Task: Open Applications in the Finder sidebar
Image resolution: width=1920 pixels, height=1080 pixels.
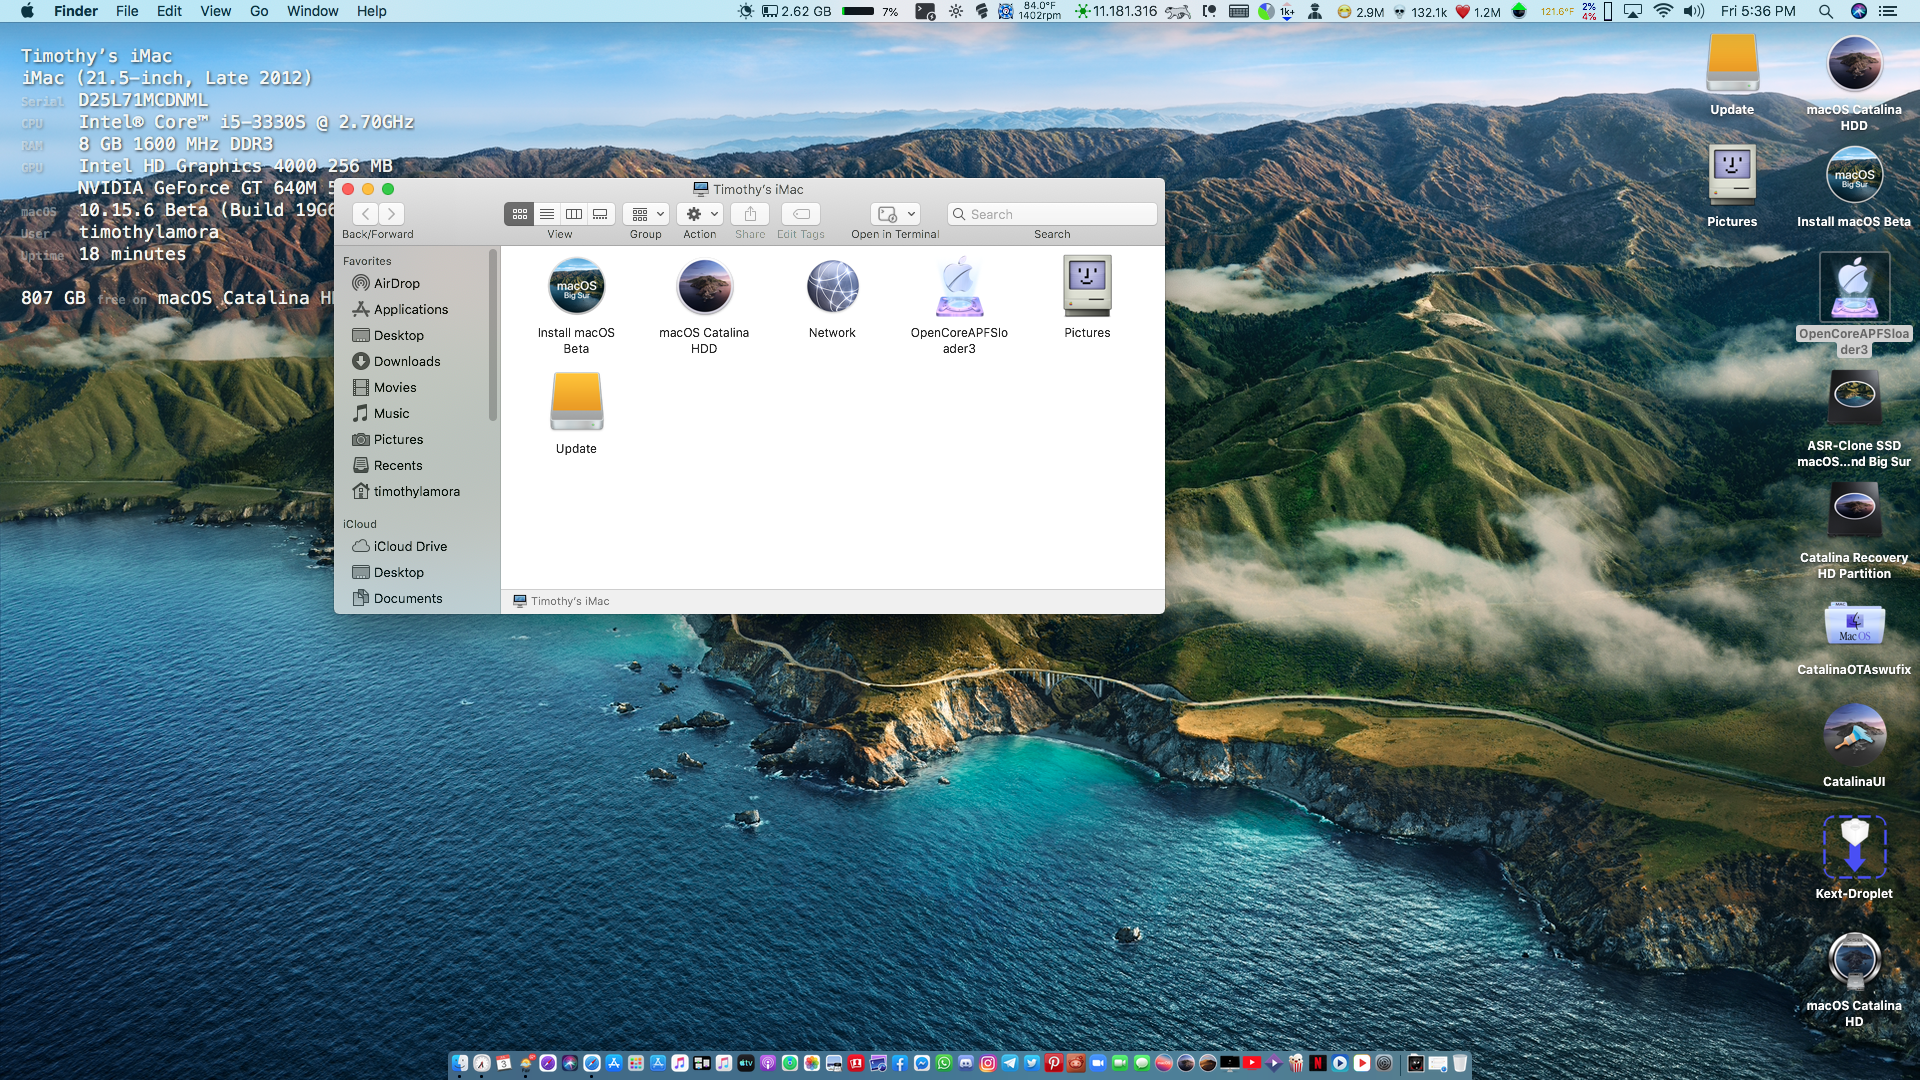Action: pos(400,309)
